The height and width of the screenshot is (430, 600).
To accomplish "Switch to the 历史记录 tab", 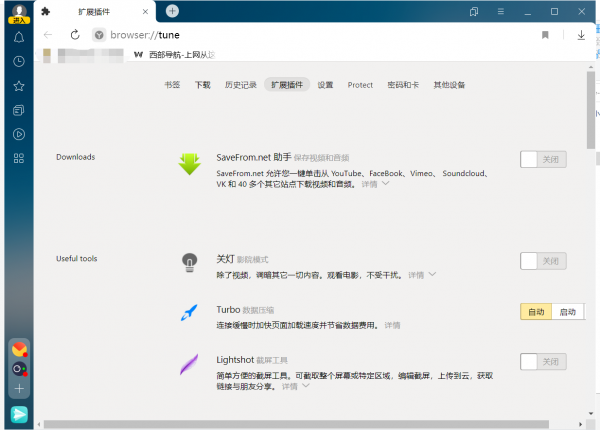I will (241, 85).
